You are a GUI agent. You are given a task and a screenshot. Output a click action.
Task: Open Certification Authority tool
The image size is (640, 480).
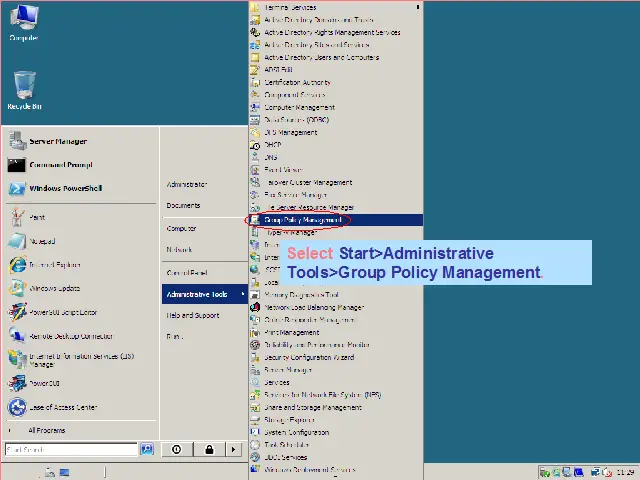tap(336, 82)
